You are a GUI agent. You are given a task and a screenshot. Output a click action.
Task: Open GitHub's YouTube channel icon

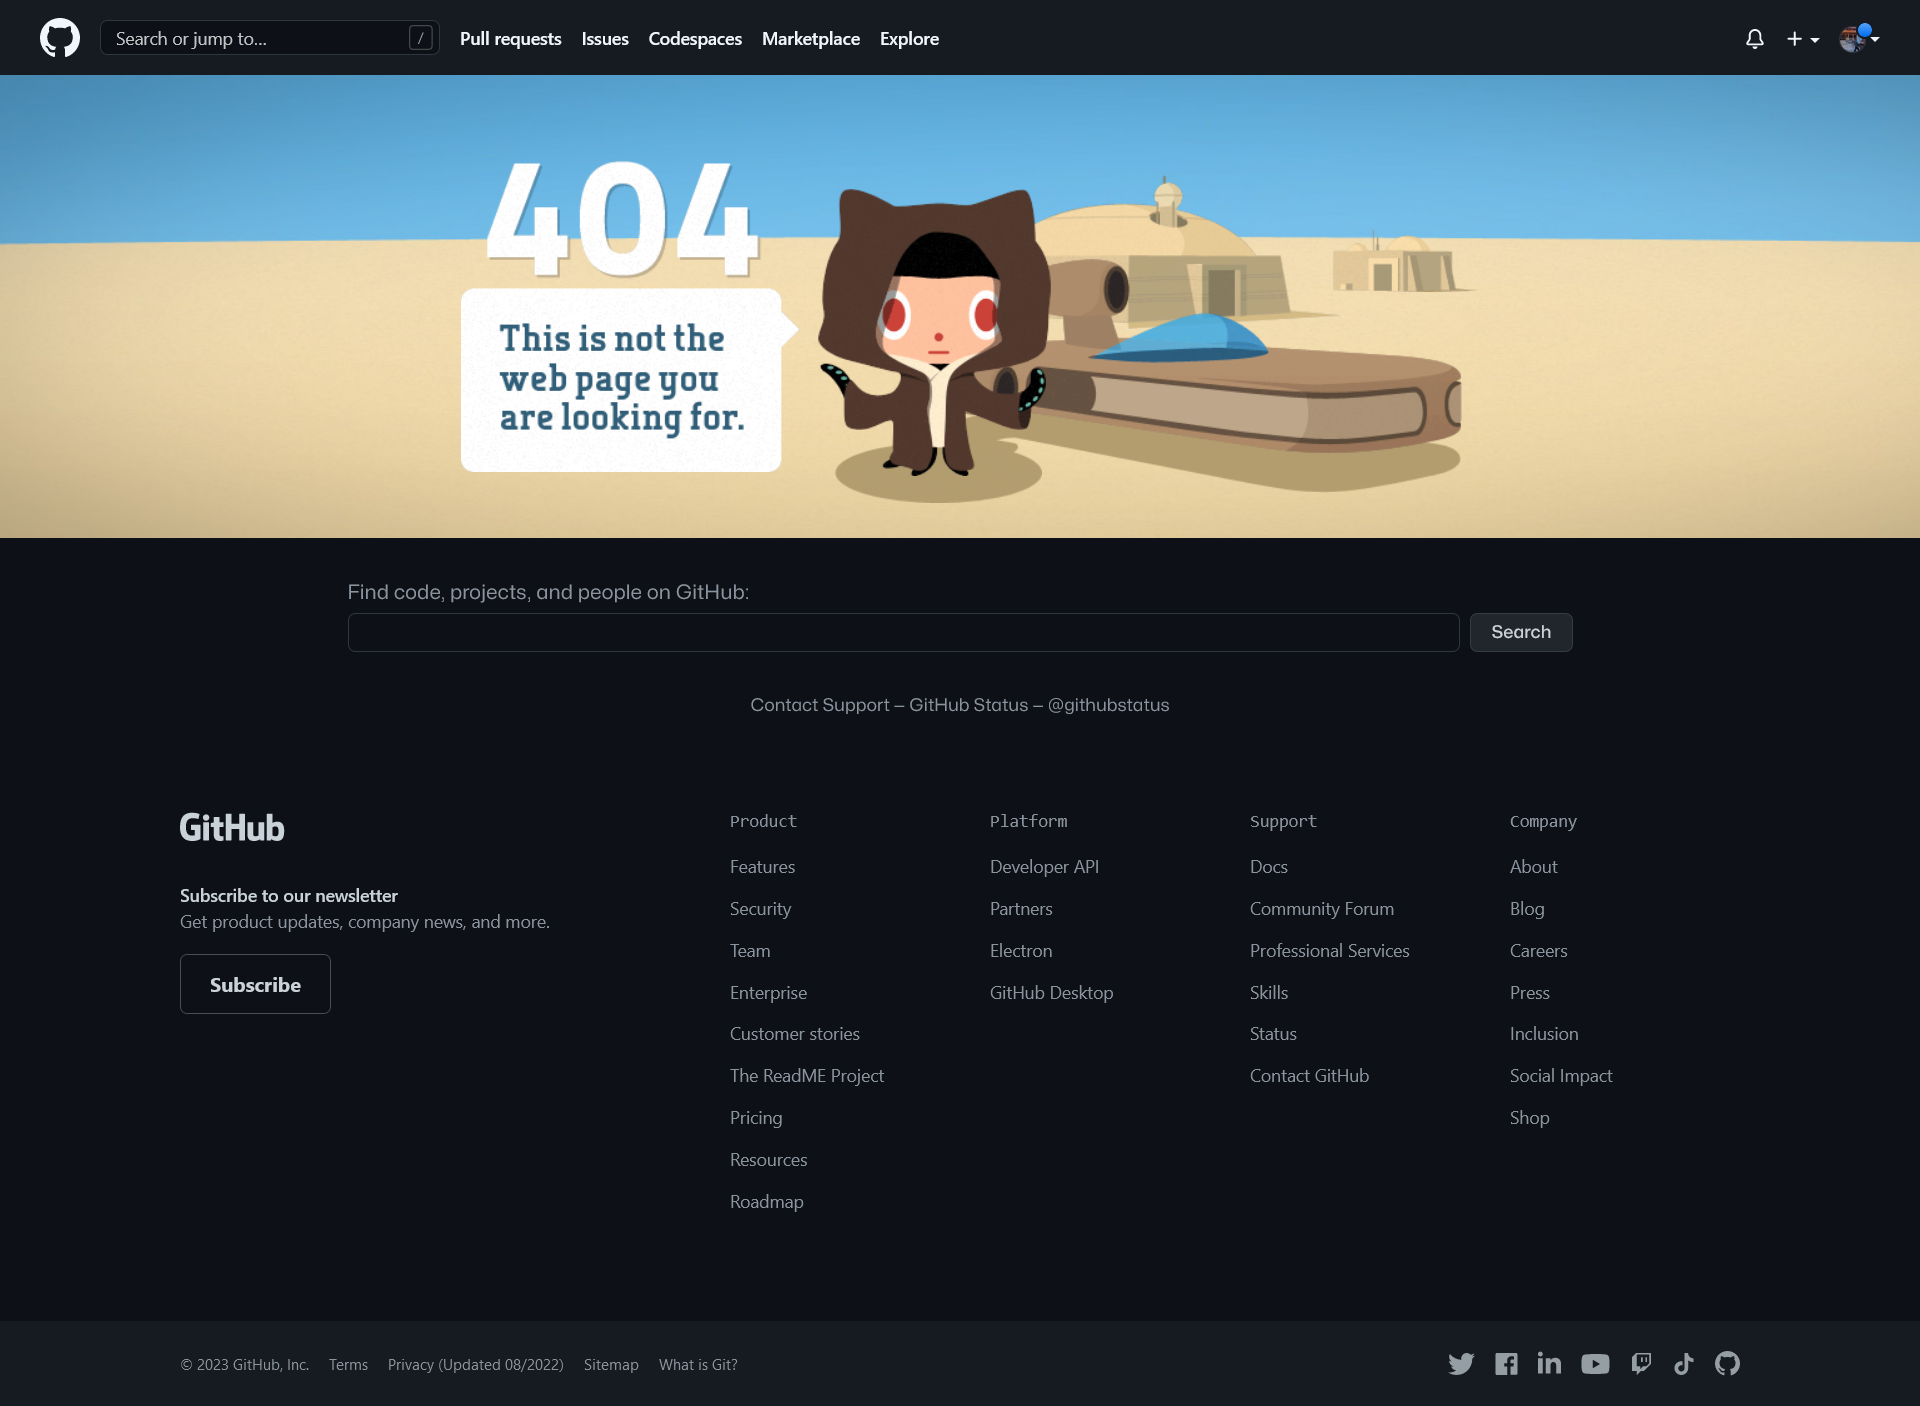(x=1595, y=1364)
